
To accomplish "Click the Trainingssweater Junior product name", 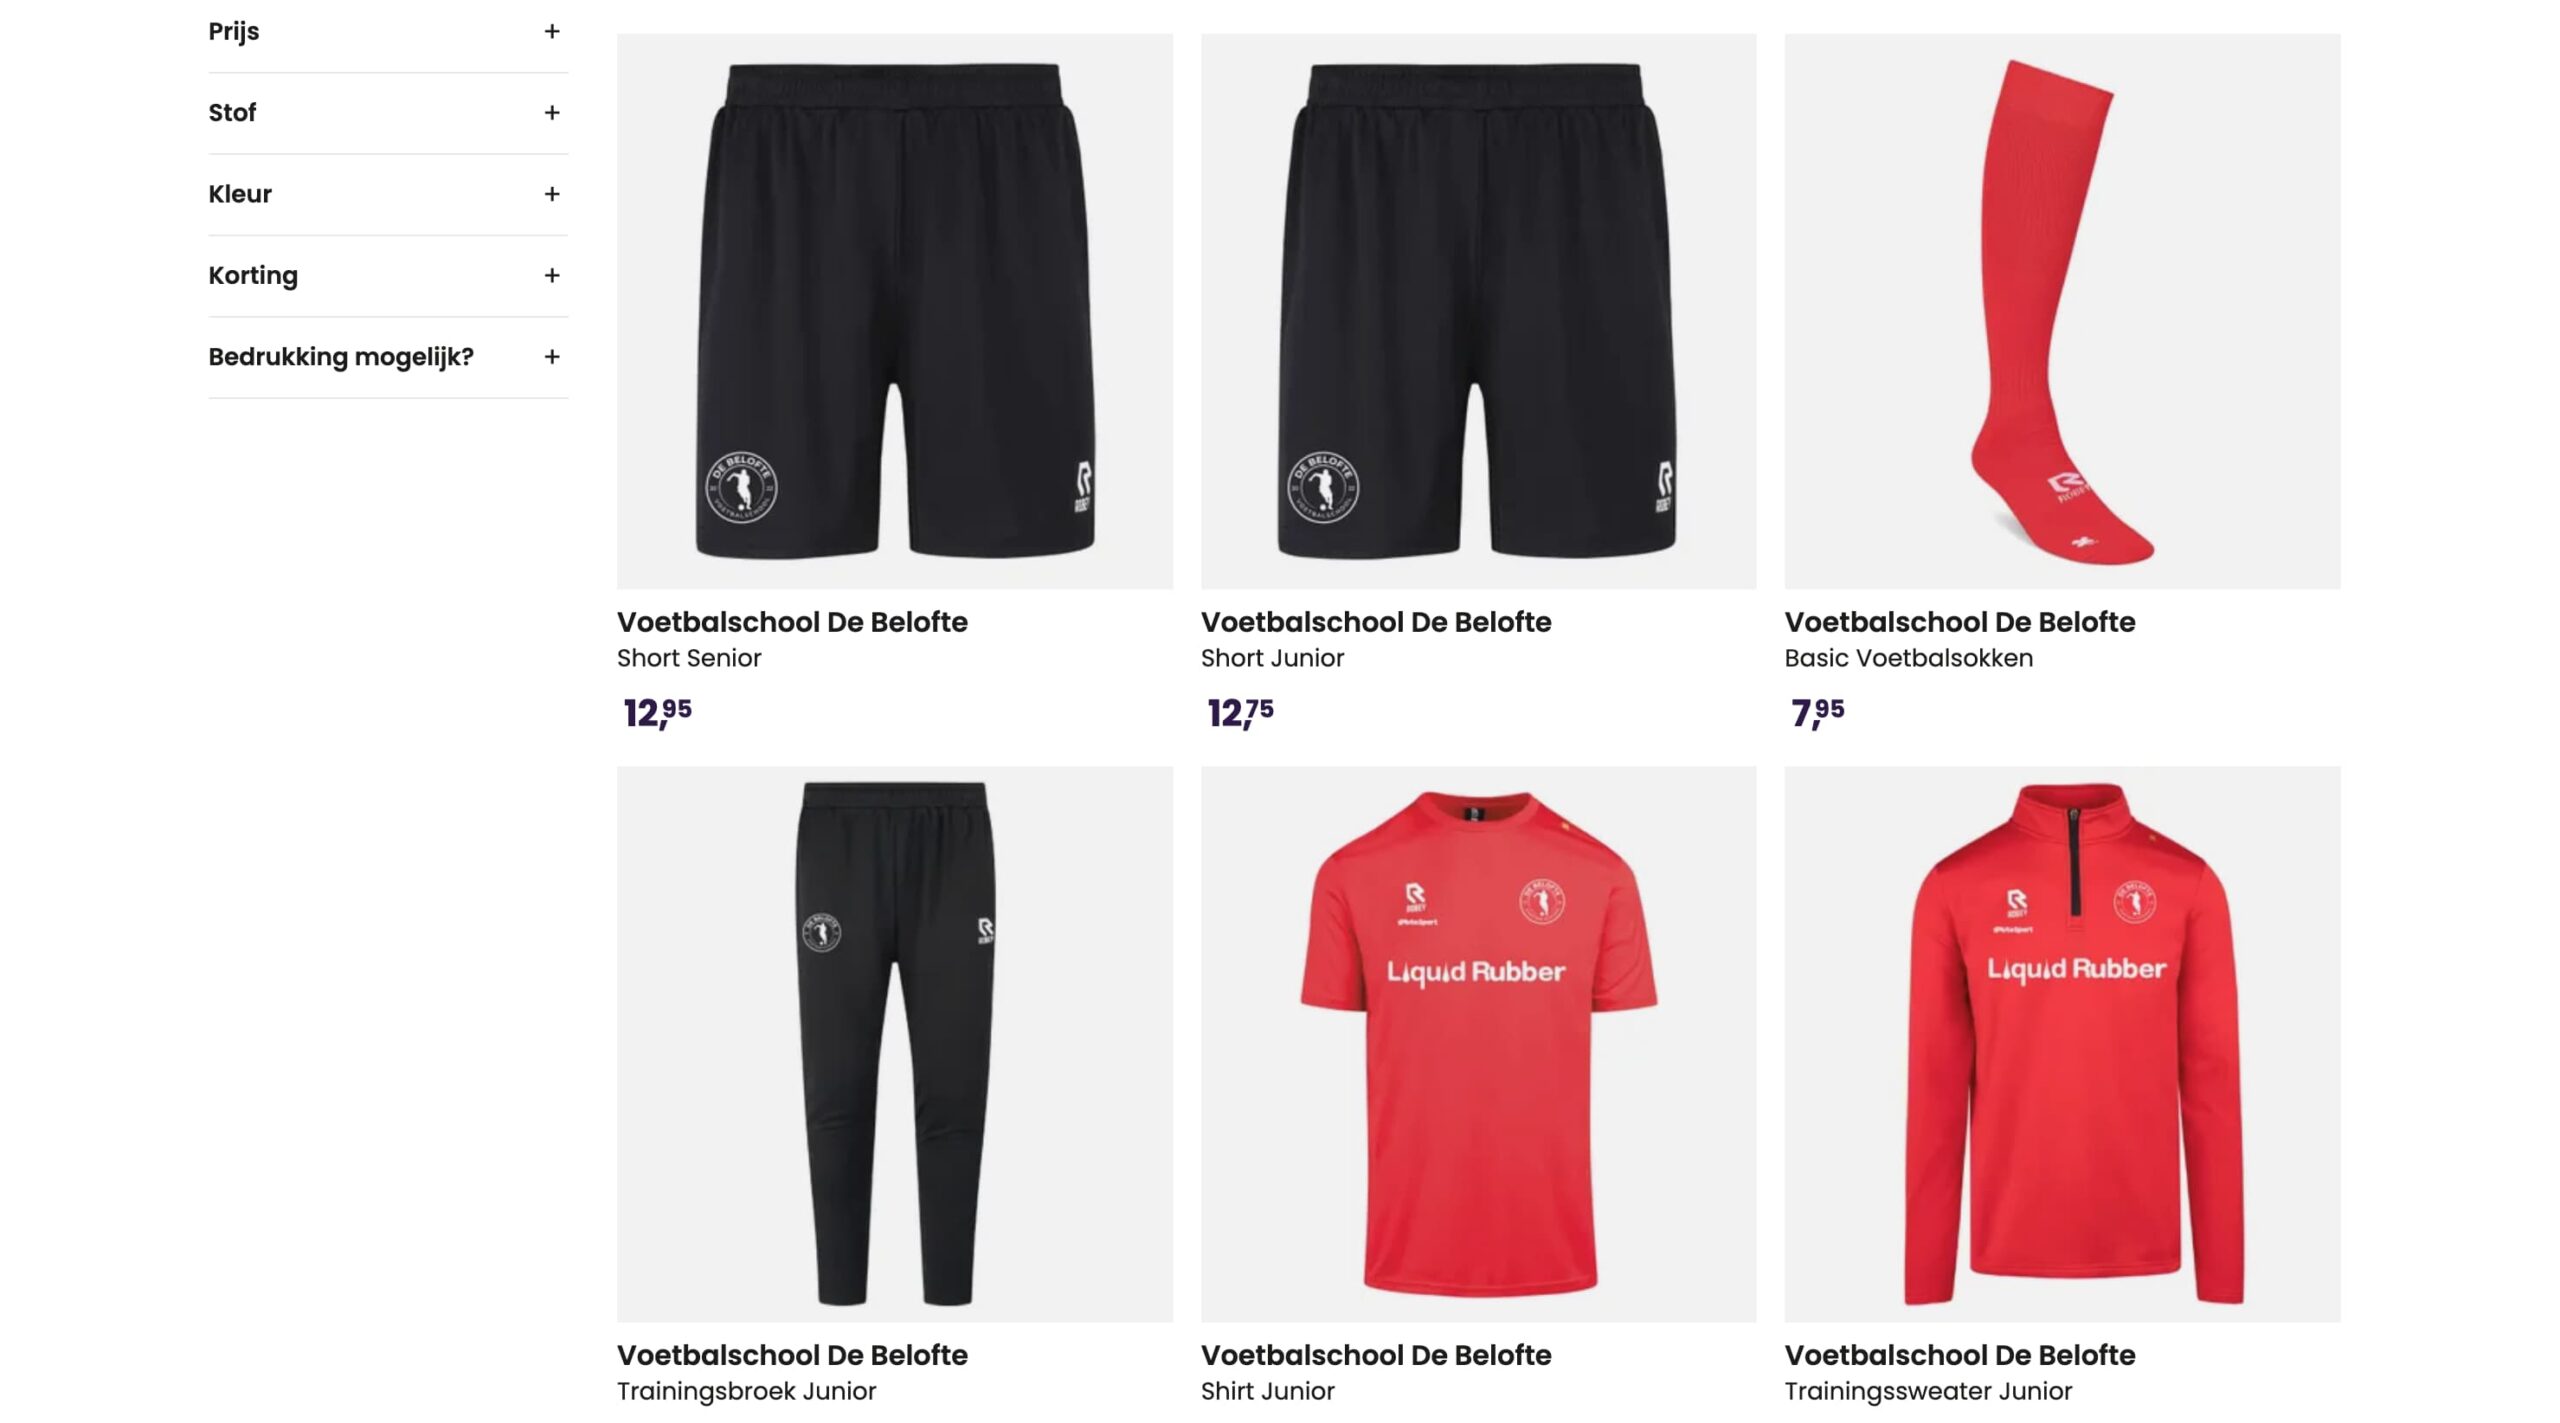I will 1928,1391.
